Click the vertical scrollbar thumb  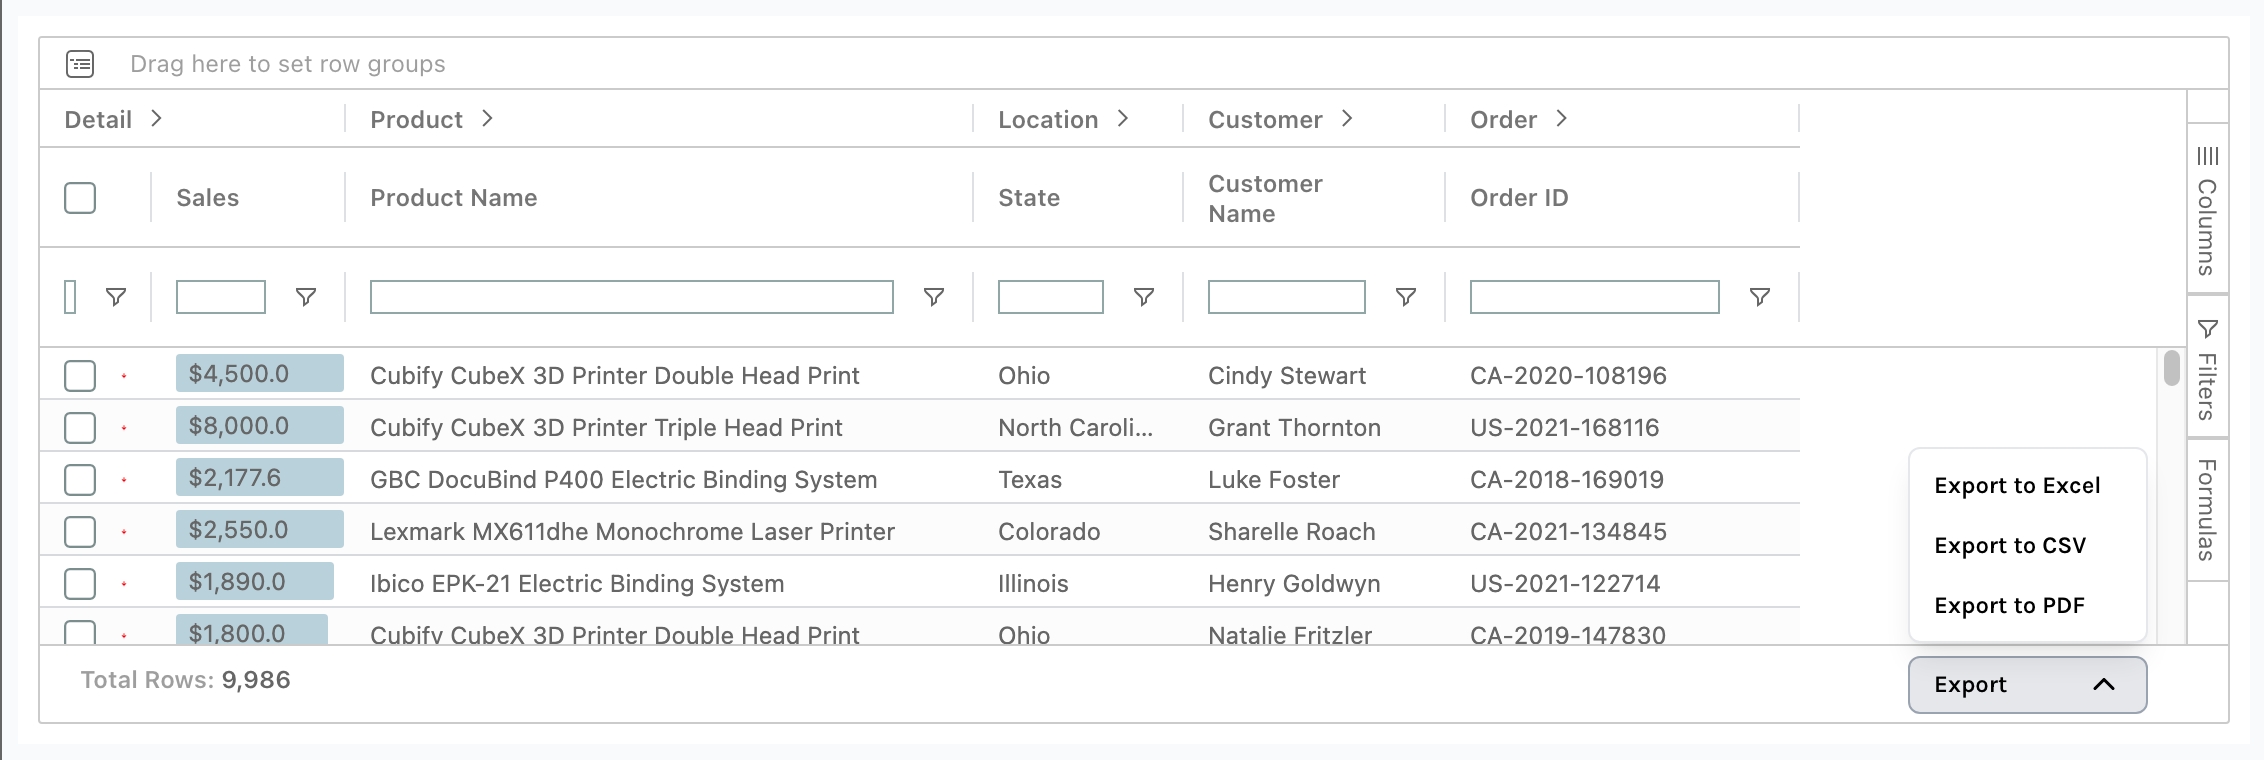click(2171, 368)
